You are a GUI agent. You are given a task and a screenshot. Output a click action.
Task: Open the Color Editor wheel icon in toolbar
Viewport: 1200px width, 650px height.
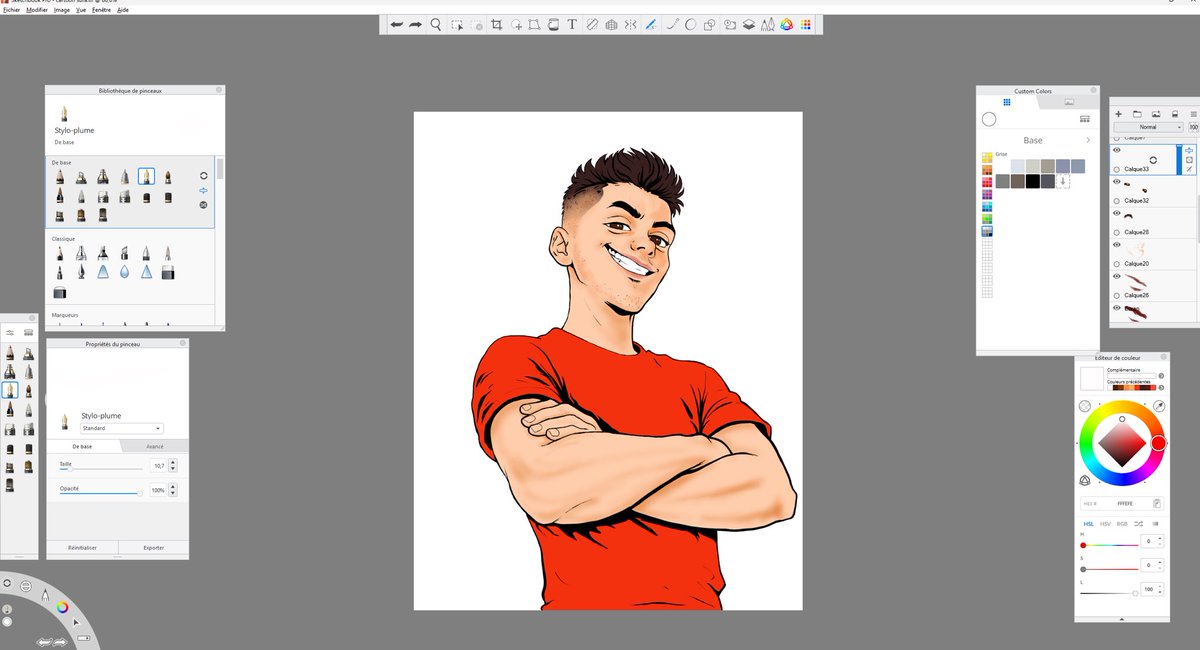[x=786, y=25]
